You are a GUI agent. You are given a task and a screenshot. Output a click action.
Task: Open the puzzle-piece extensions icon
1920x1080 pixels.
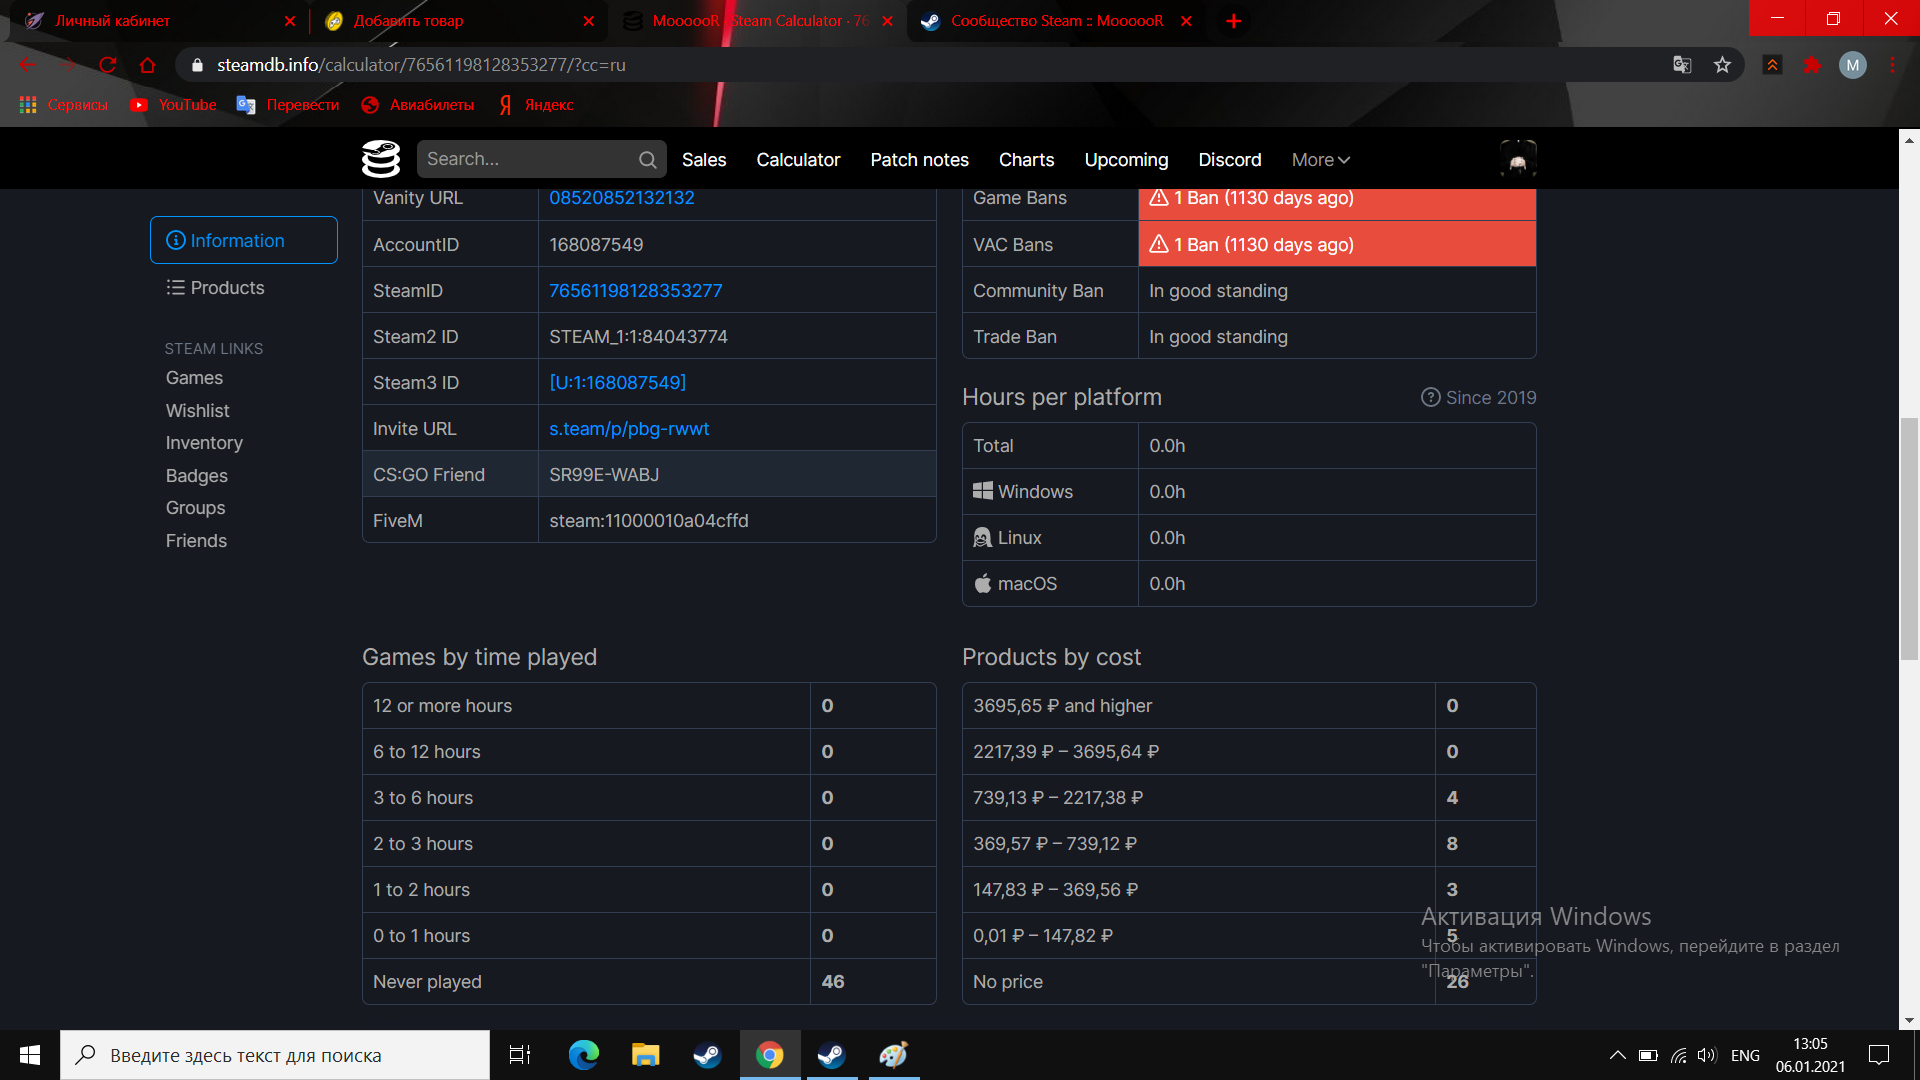pyautogui.click(x=1812, y=65)
